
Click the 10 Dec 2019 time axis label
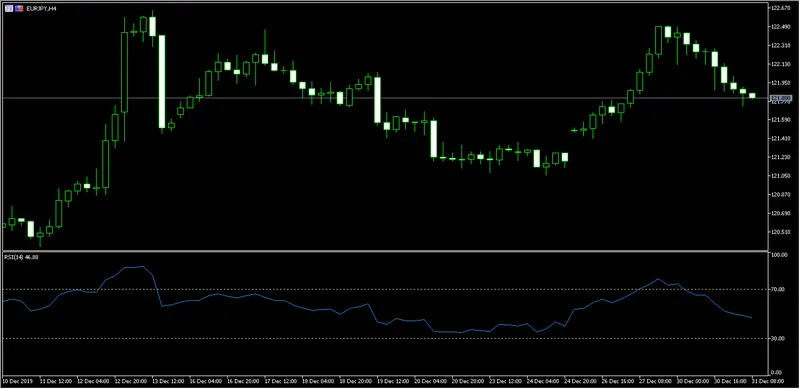click(x=17, y=381)
